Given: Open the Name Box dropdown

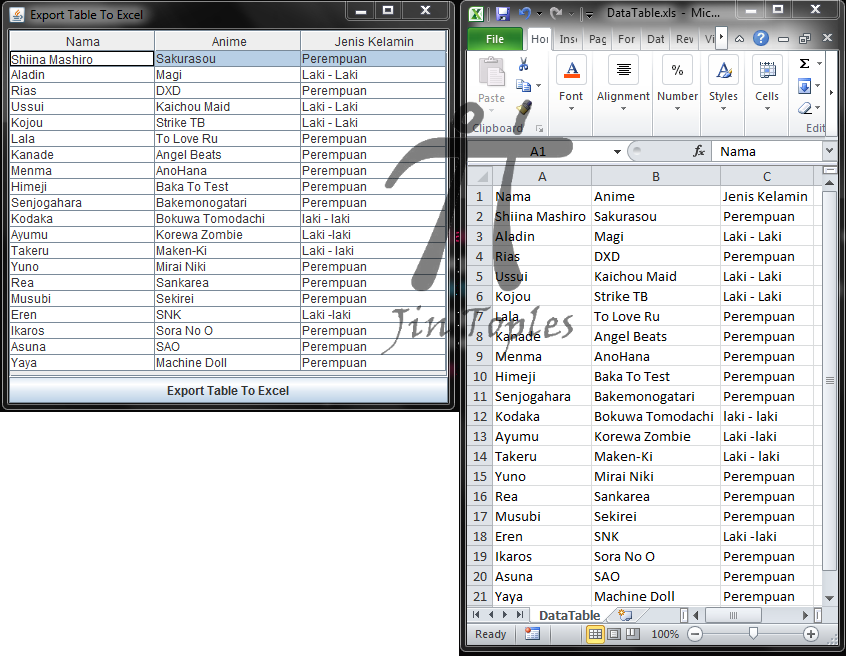Looking at the screenshot, I should [617, 150].
